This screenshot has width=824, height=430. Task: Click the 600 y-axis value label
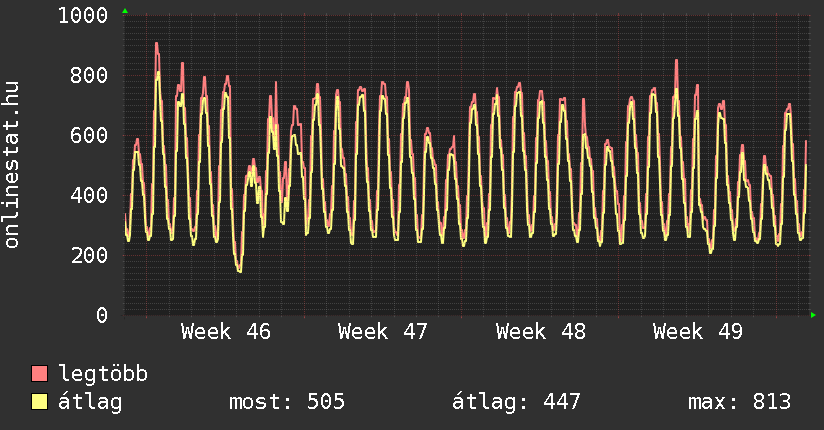[89, 135]
